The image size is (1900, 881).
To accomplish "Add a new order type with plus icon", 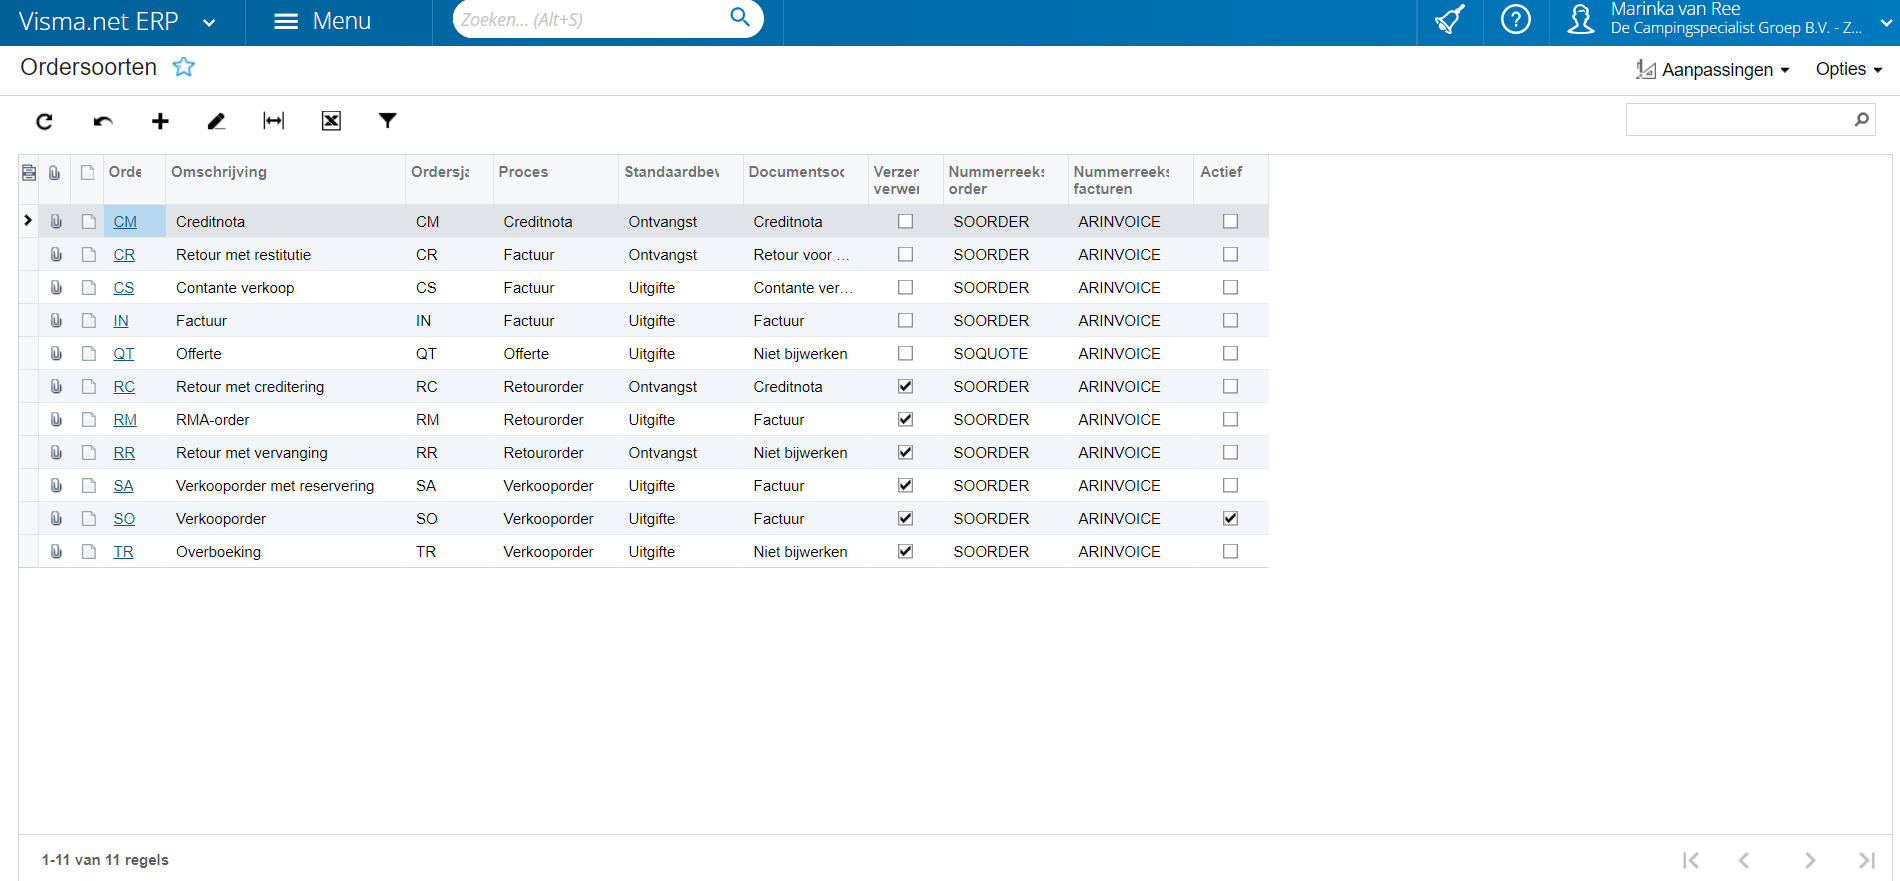I will coord(160,121).
